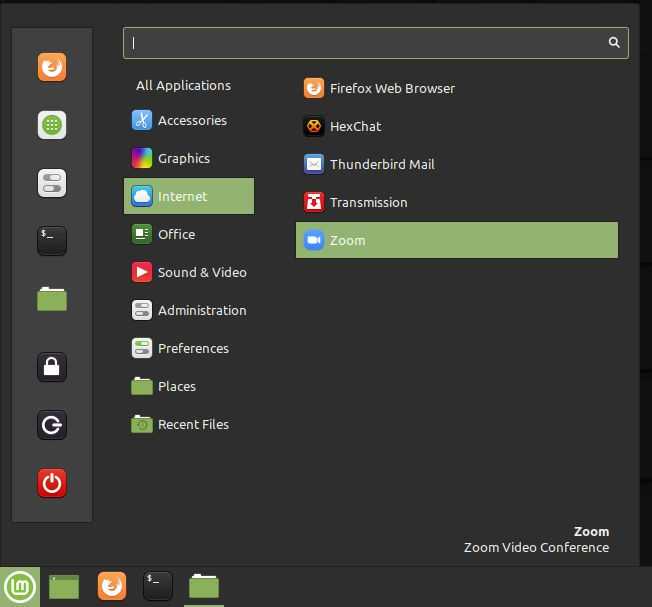Viewport: 652px width, 607px height.
Task: Open Files manager from the bottom panel
Action: pyautogui.click(x=204, y=586)
